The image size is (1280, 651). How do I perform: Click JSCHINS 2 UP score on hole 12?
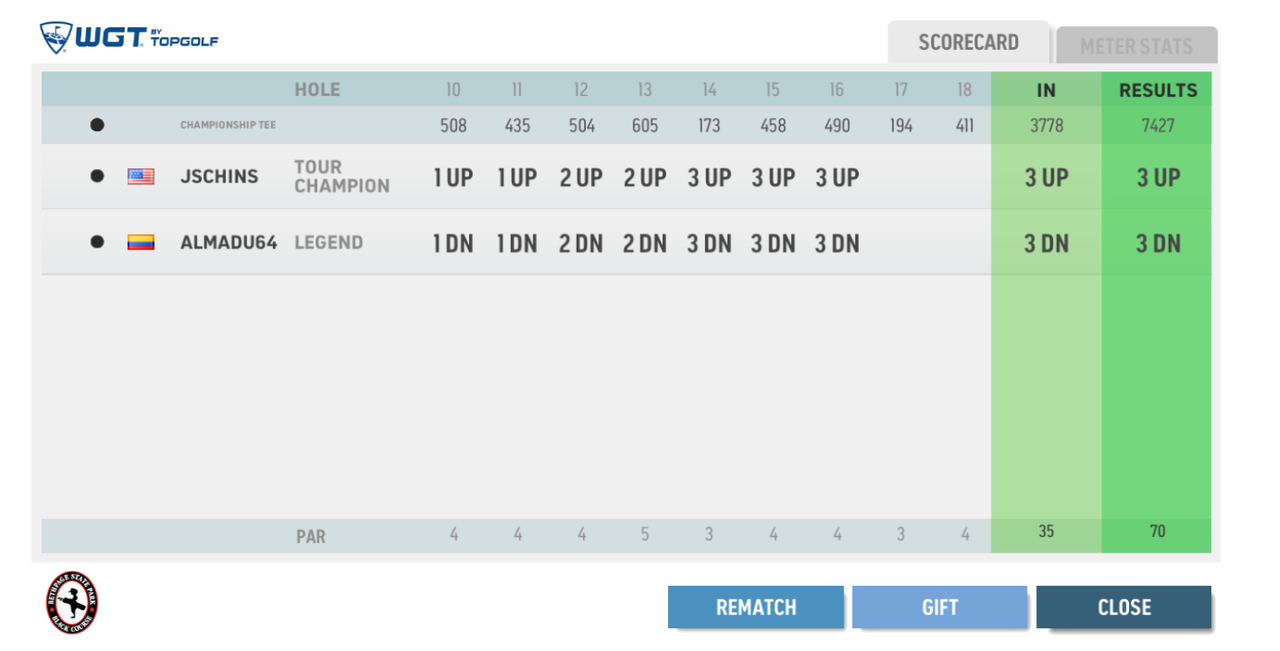click(581, 178)
